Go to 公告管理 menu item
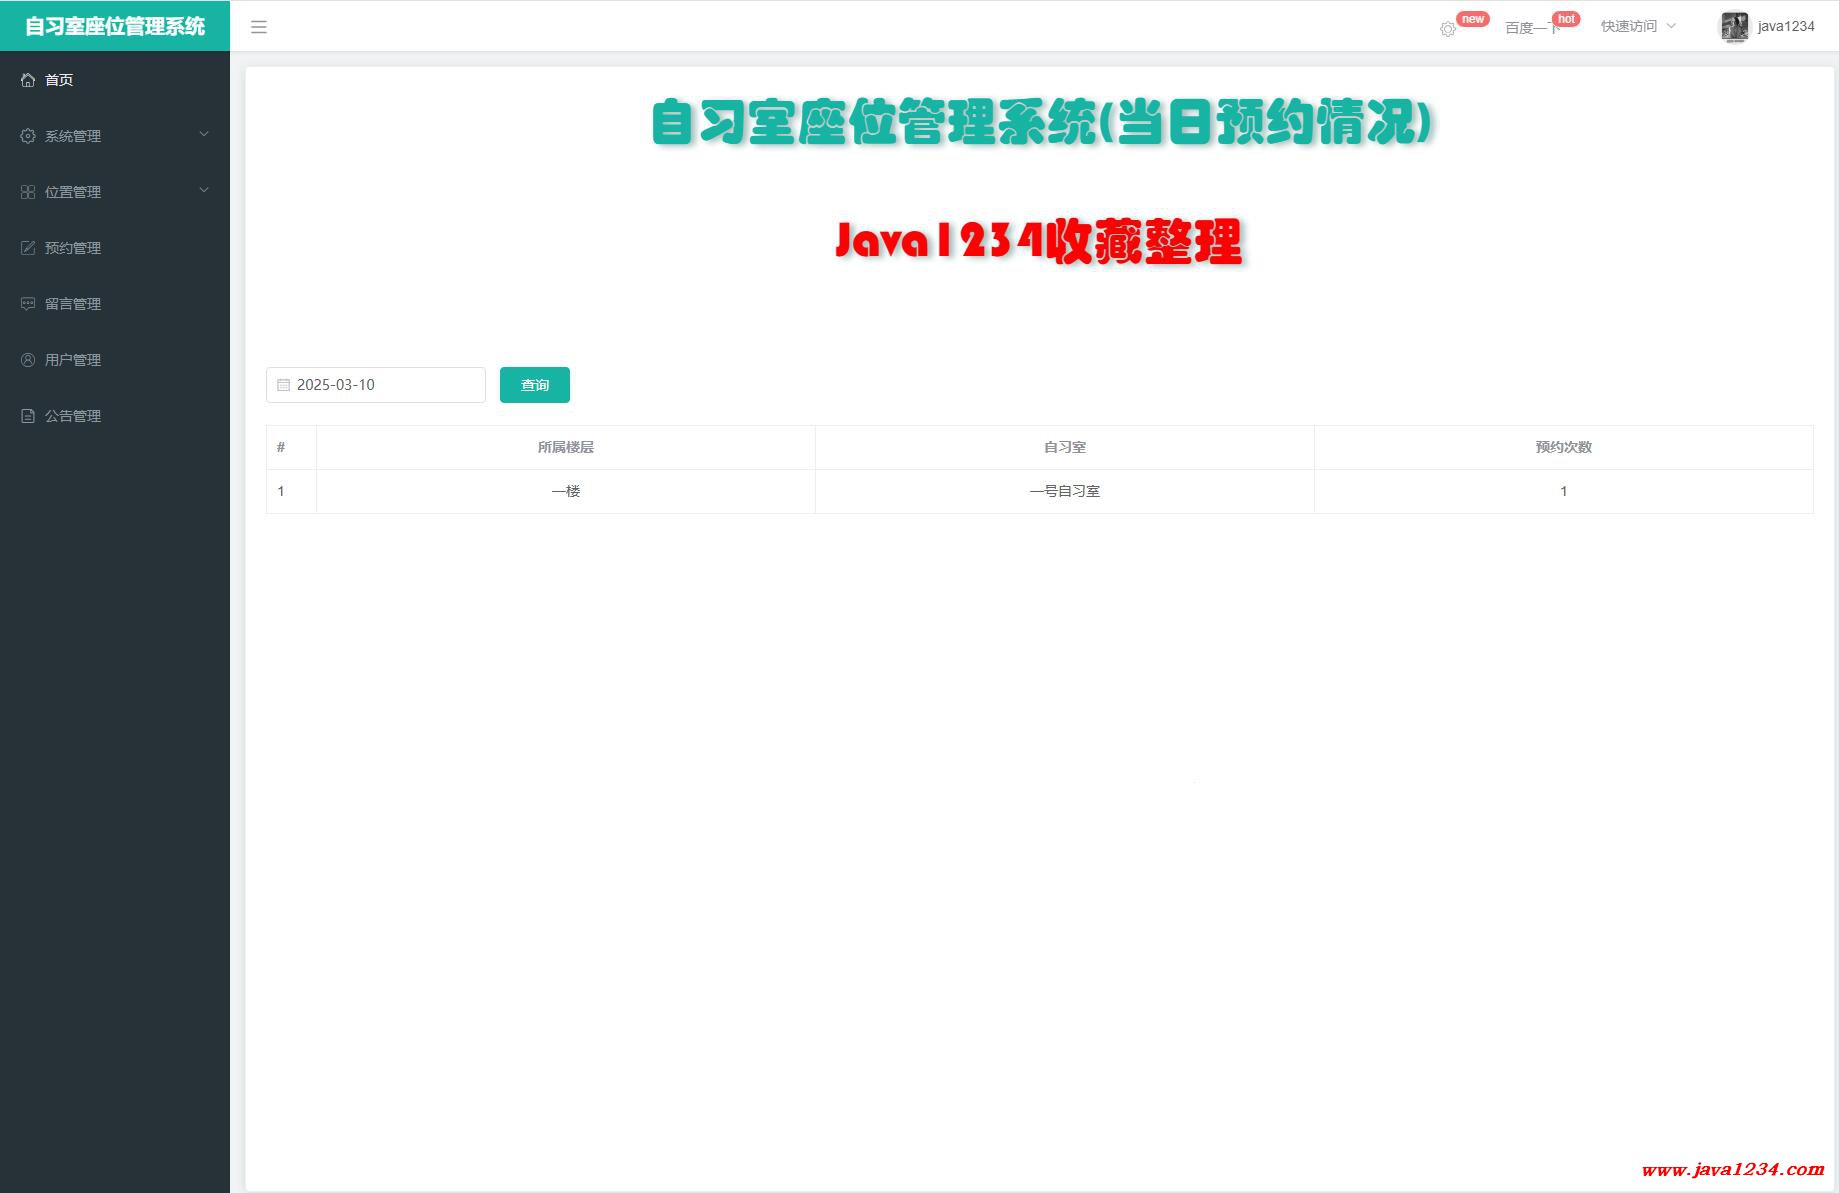Screen dimensions: 1839x1193 pos(73,416)
